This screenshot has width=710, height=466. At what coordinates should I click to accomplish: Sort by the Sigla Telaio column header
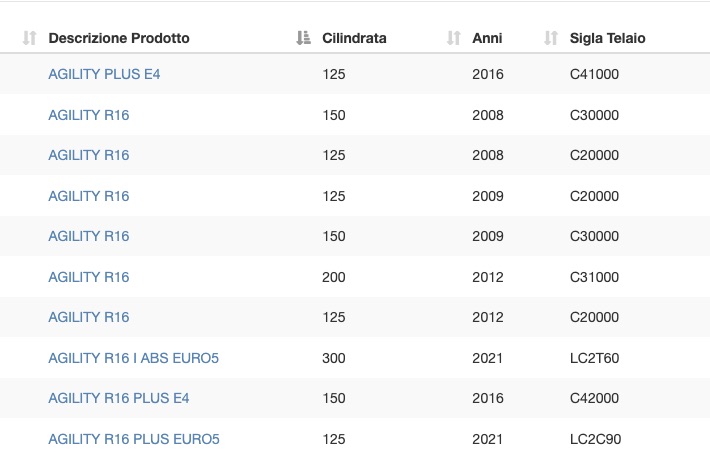[x=607, y=38]
